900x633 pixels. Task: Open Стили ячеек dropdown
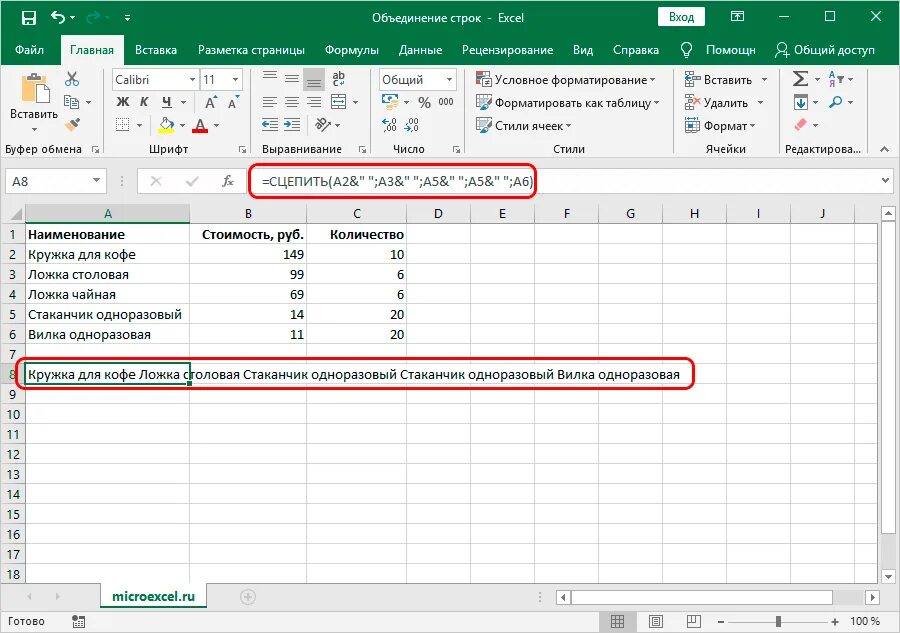tap(524, 125)
